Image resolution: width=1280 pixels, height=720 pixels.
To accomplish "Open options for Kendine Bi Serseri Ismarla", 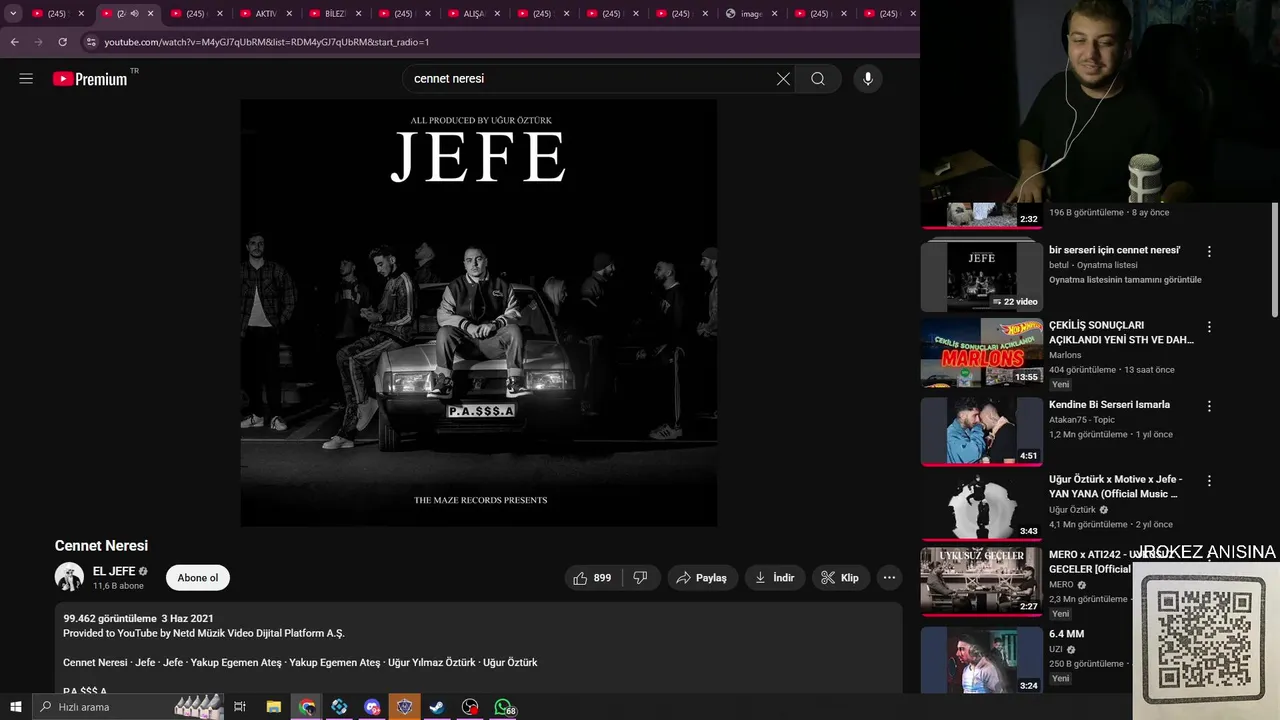I will (1209, 406).
